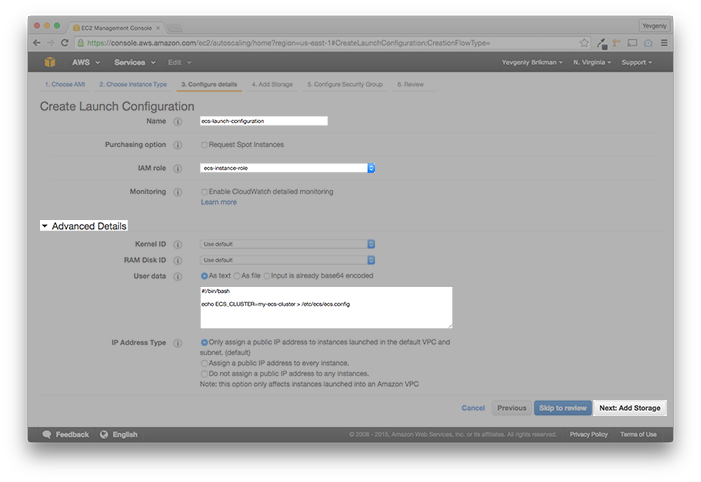
Task: Close the EC2 Management Console tab
Action: [158, 28]
